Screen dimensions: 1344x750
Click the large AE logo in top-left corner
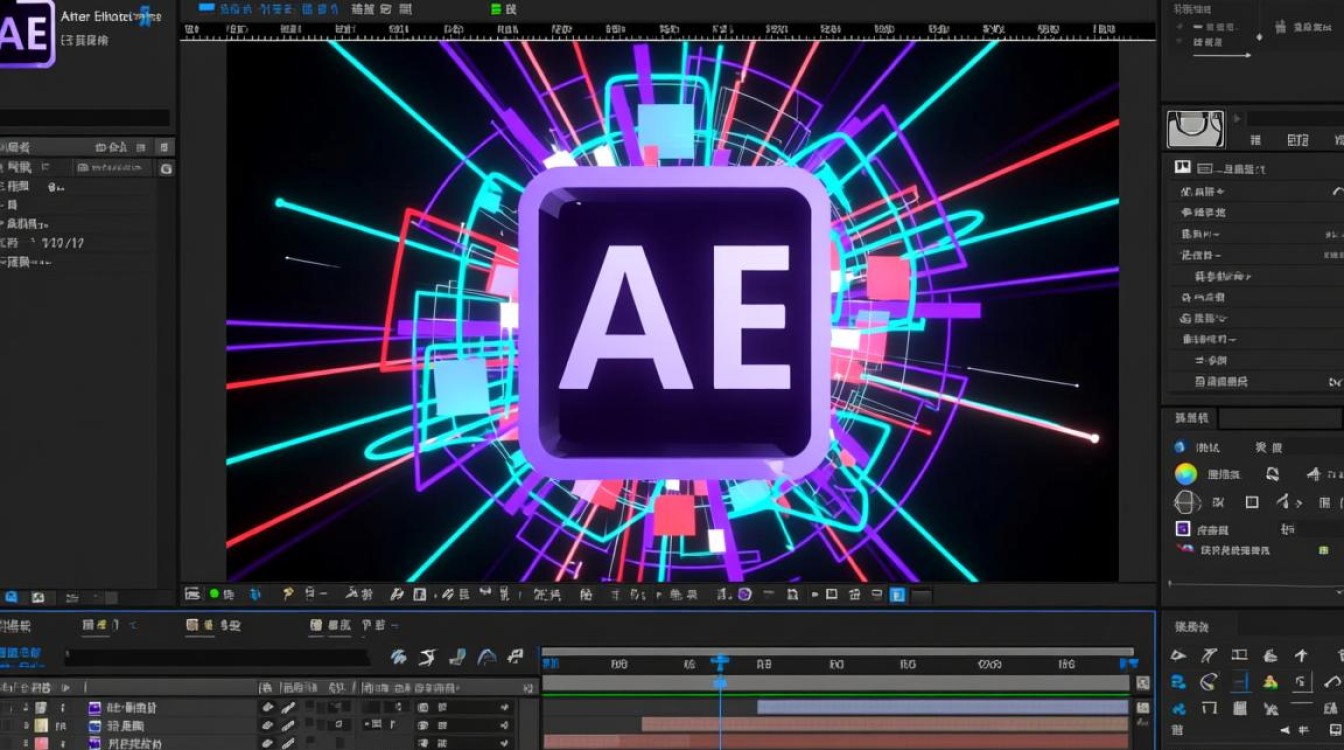click(26, 32)
